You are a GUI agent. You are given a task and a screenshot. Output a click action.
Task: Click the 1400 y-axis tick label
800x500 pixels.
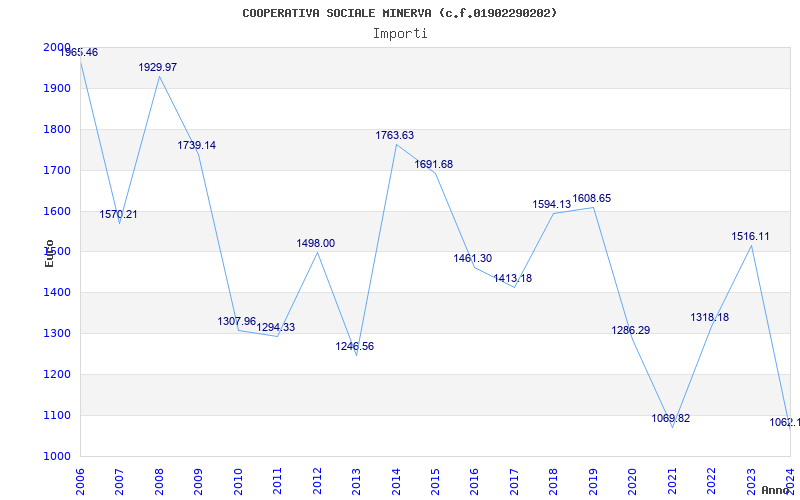point(57,292)
